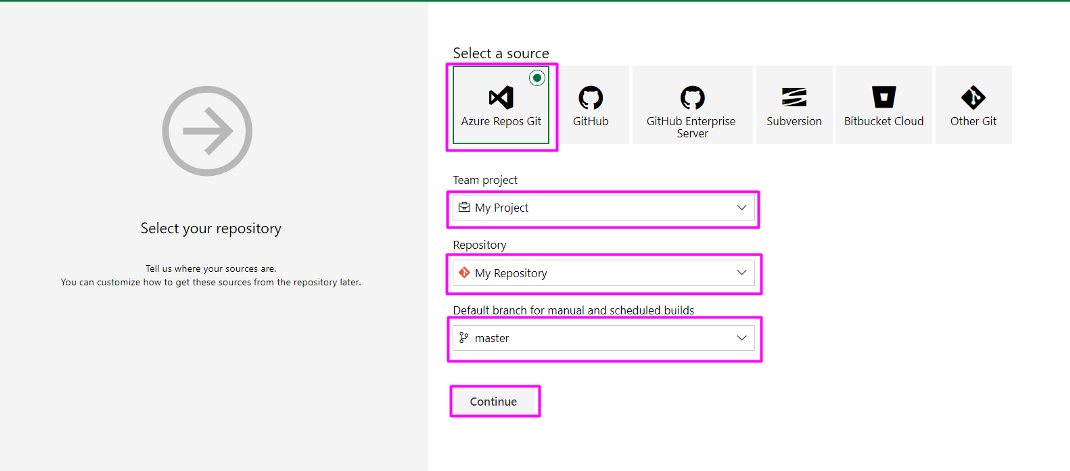
Task: Click the 'Default branch for manual and scheduled builds' label
Action: (573, 311)
